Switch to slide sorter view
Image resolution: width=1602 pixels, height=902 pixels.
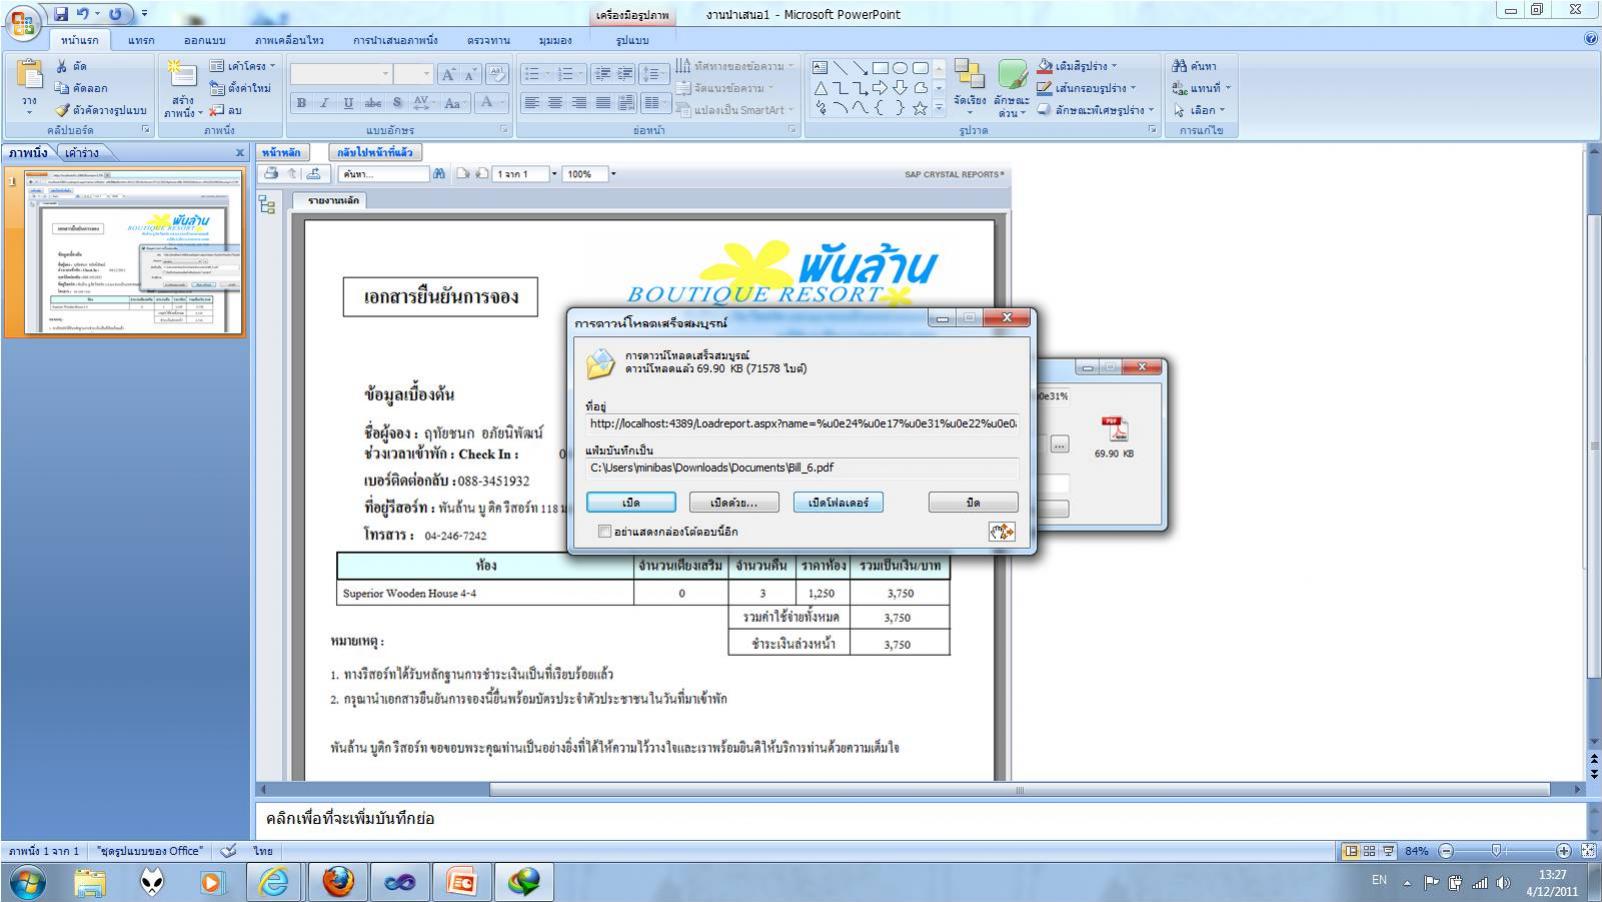click(x=1369, y=851)
